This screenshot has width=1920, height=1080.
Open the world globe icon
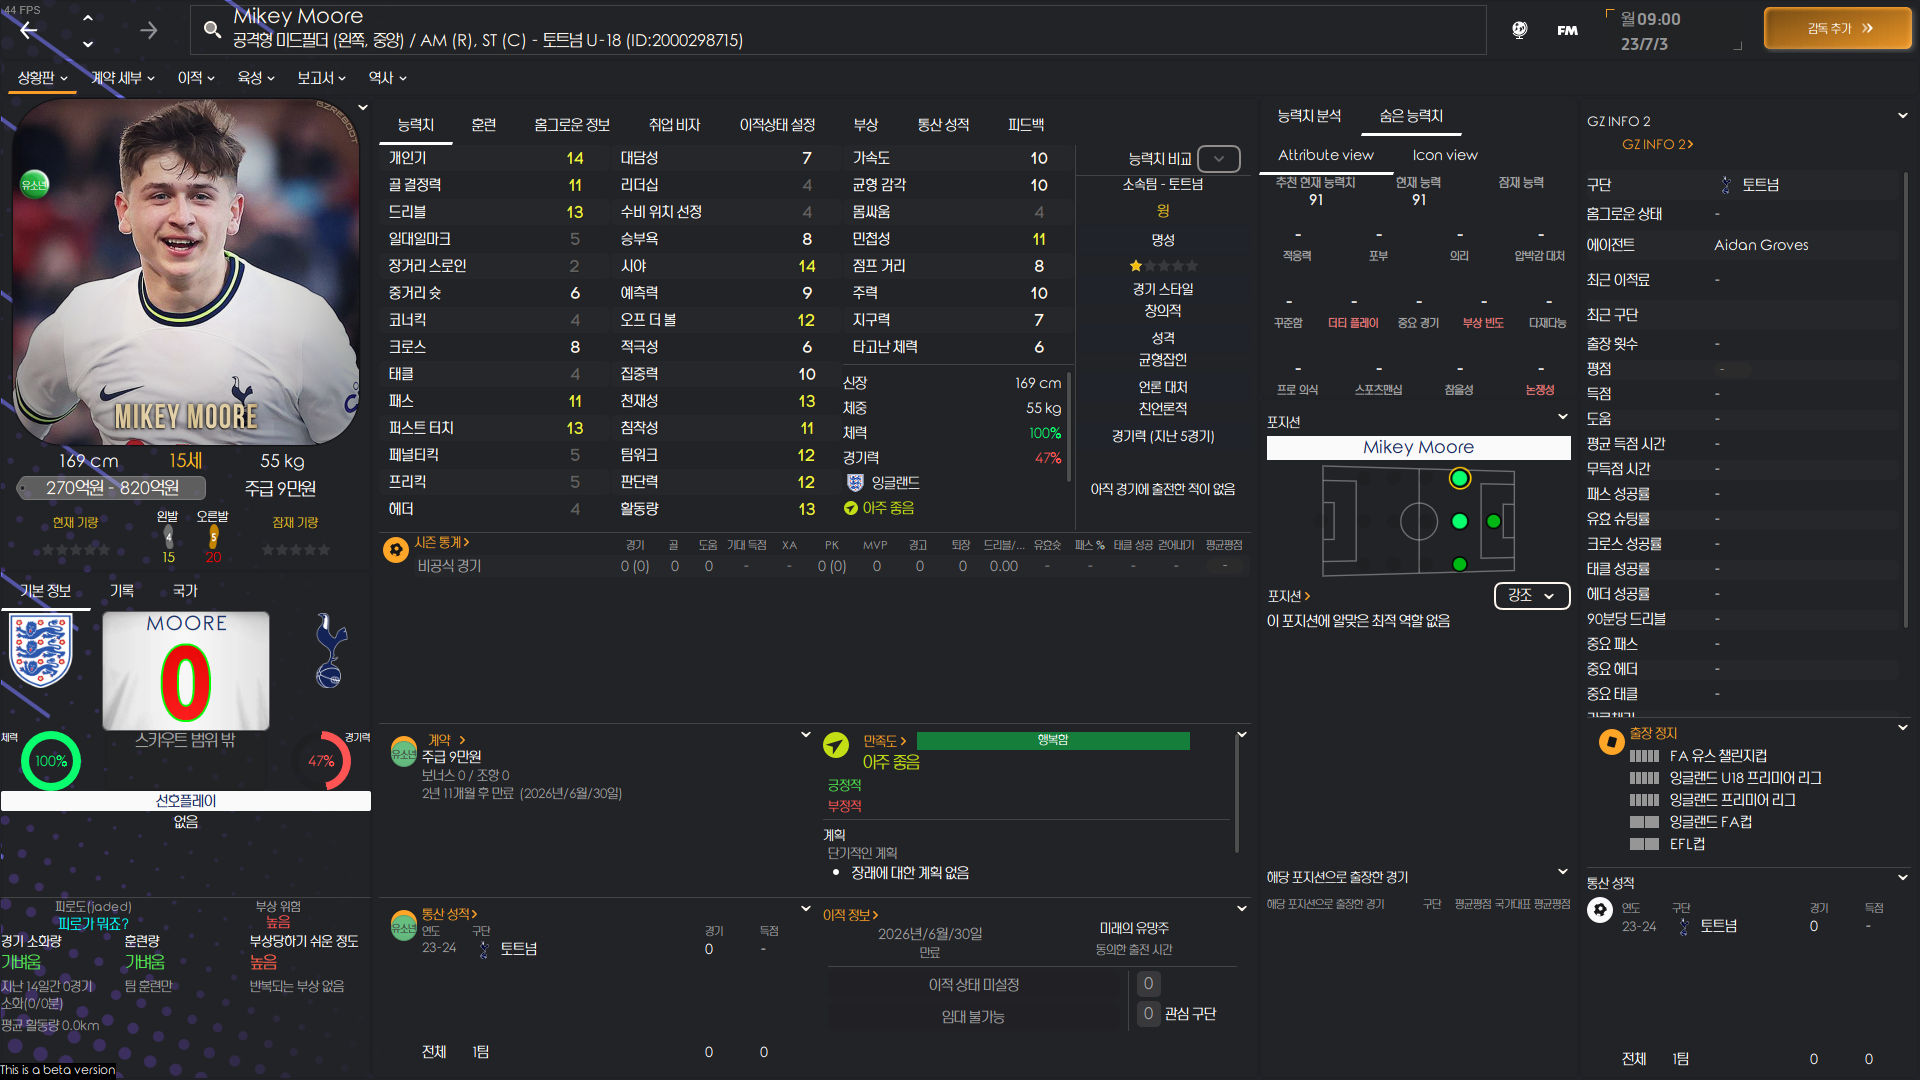click(1519, 30)
